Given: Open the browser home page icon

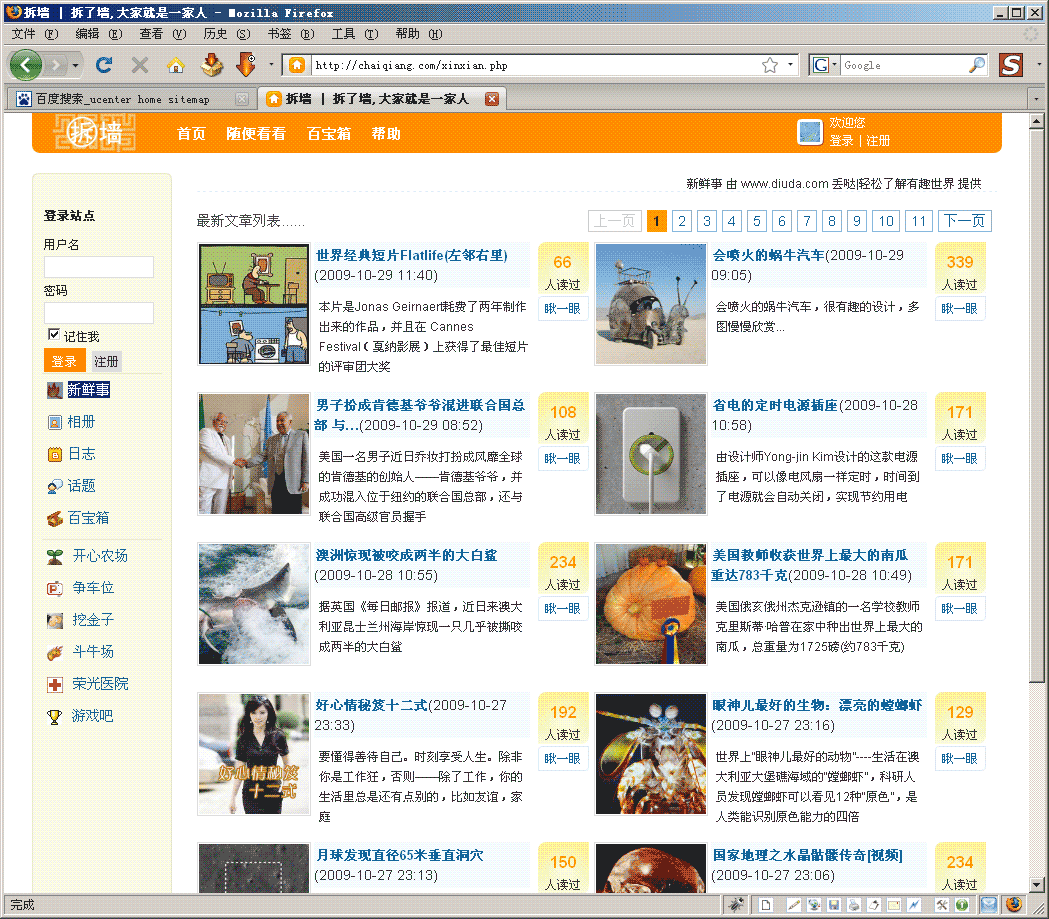Looking at the screenshot, I should 176,65.
